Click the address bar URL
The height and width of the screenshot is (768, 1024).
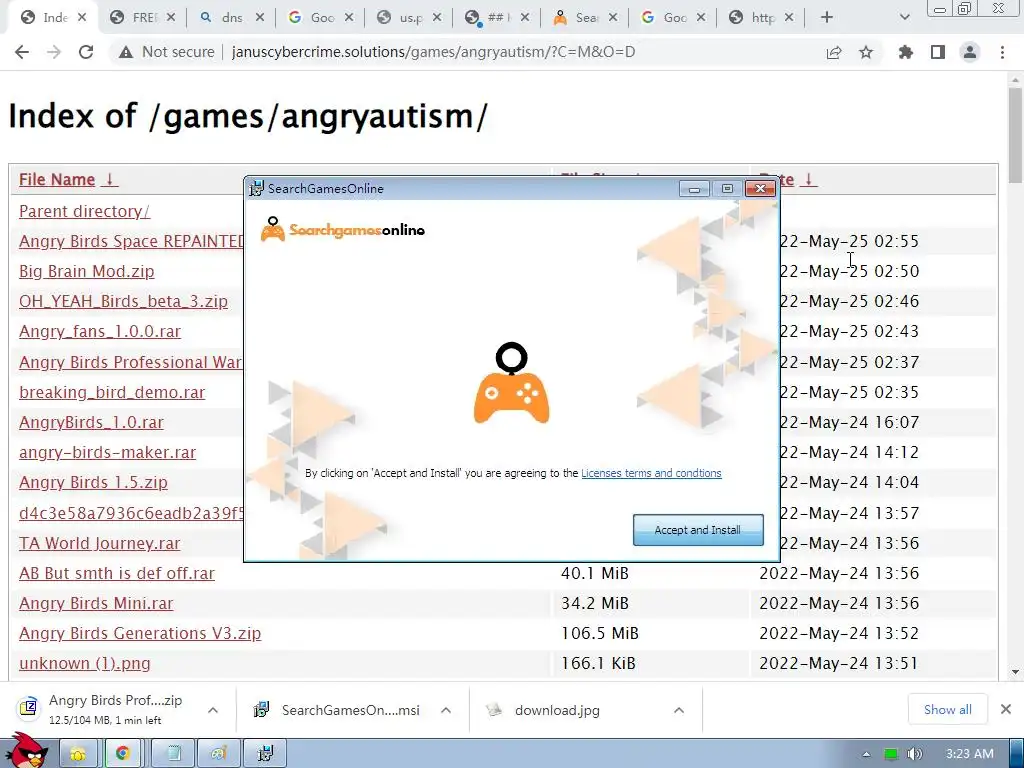click(433, 52)
